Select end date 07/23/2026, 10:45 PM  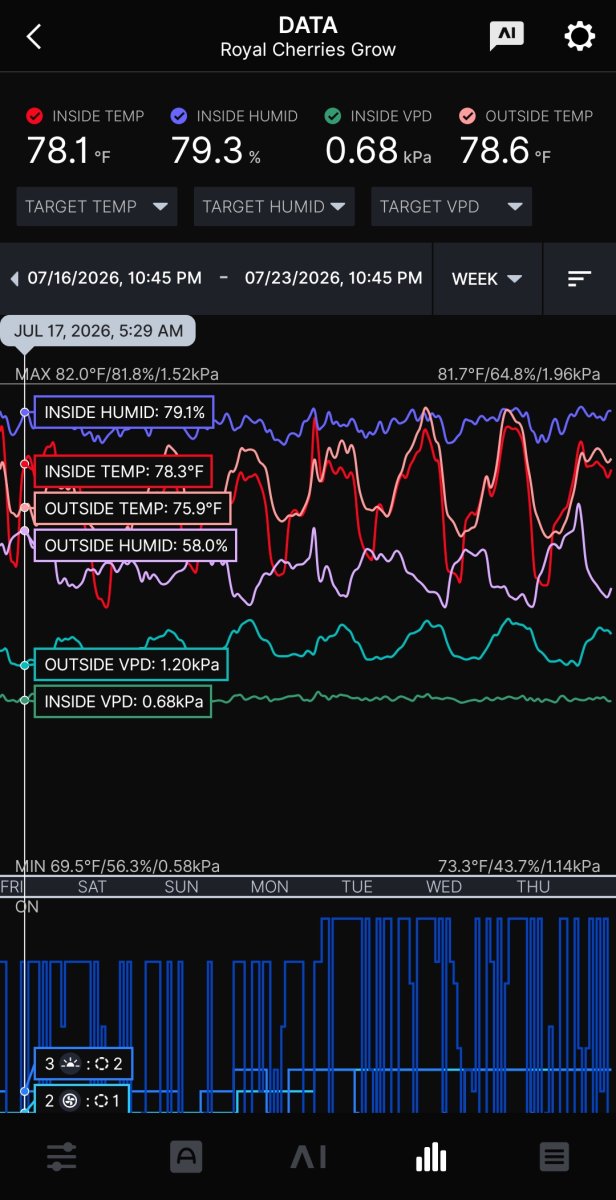pos(333,278)
